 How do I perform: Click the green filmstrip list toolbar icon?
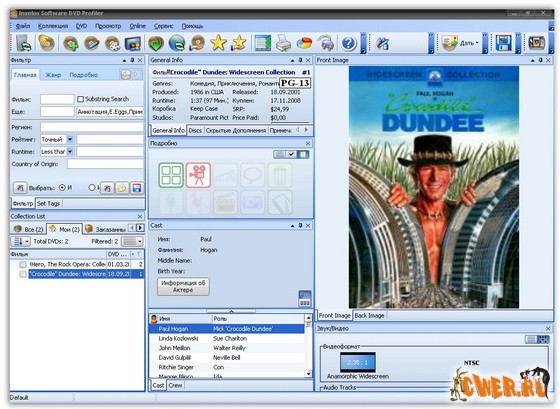[263, 43]
